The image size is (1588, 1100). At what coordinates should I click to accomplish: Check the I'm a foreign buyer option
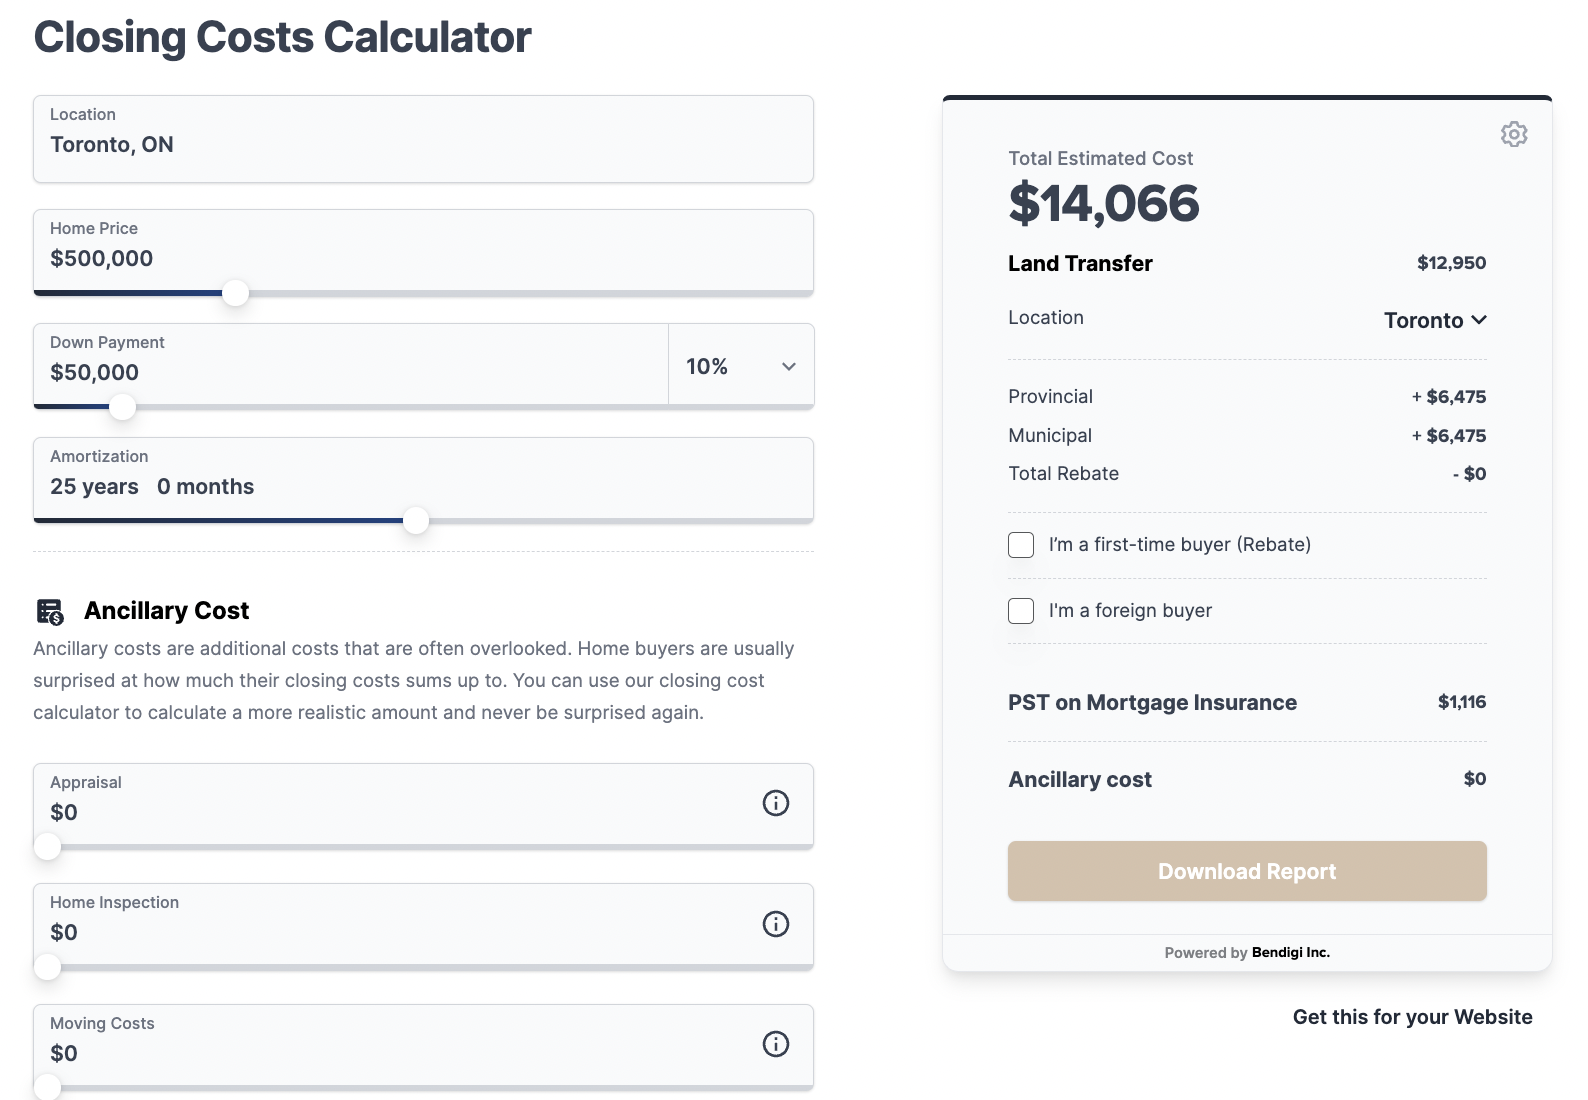coord(1020,610)
